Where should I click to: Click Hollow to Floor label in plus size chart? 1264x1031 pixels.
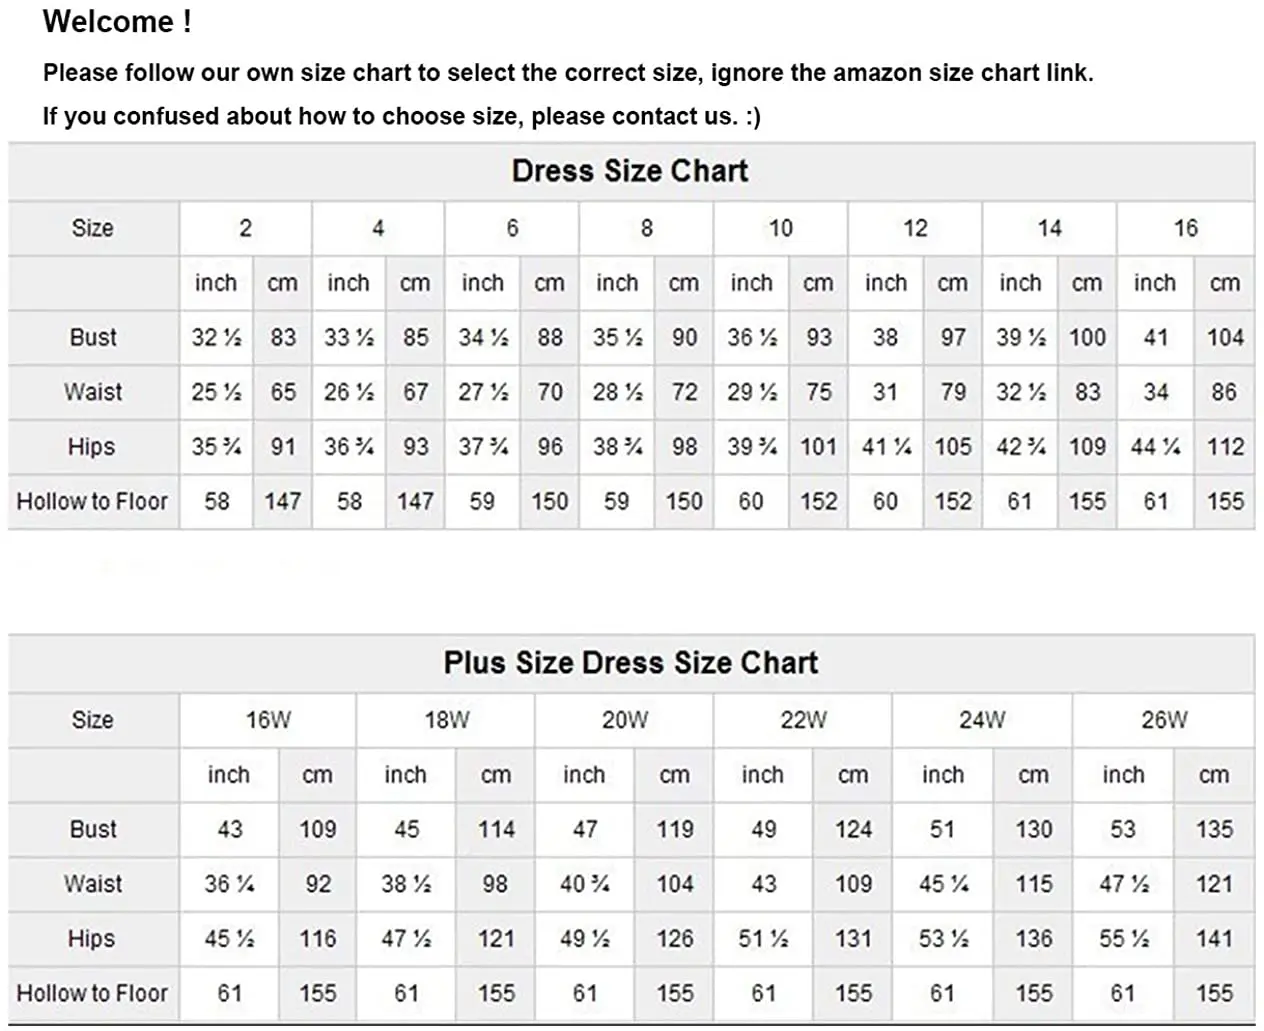92,993
